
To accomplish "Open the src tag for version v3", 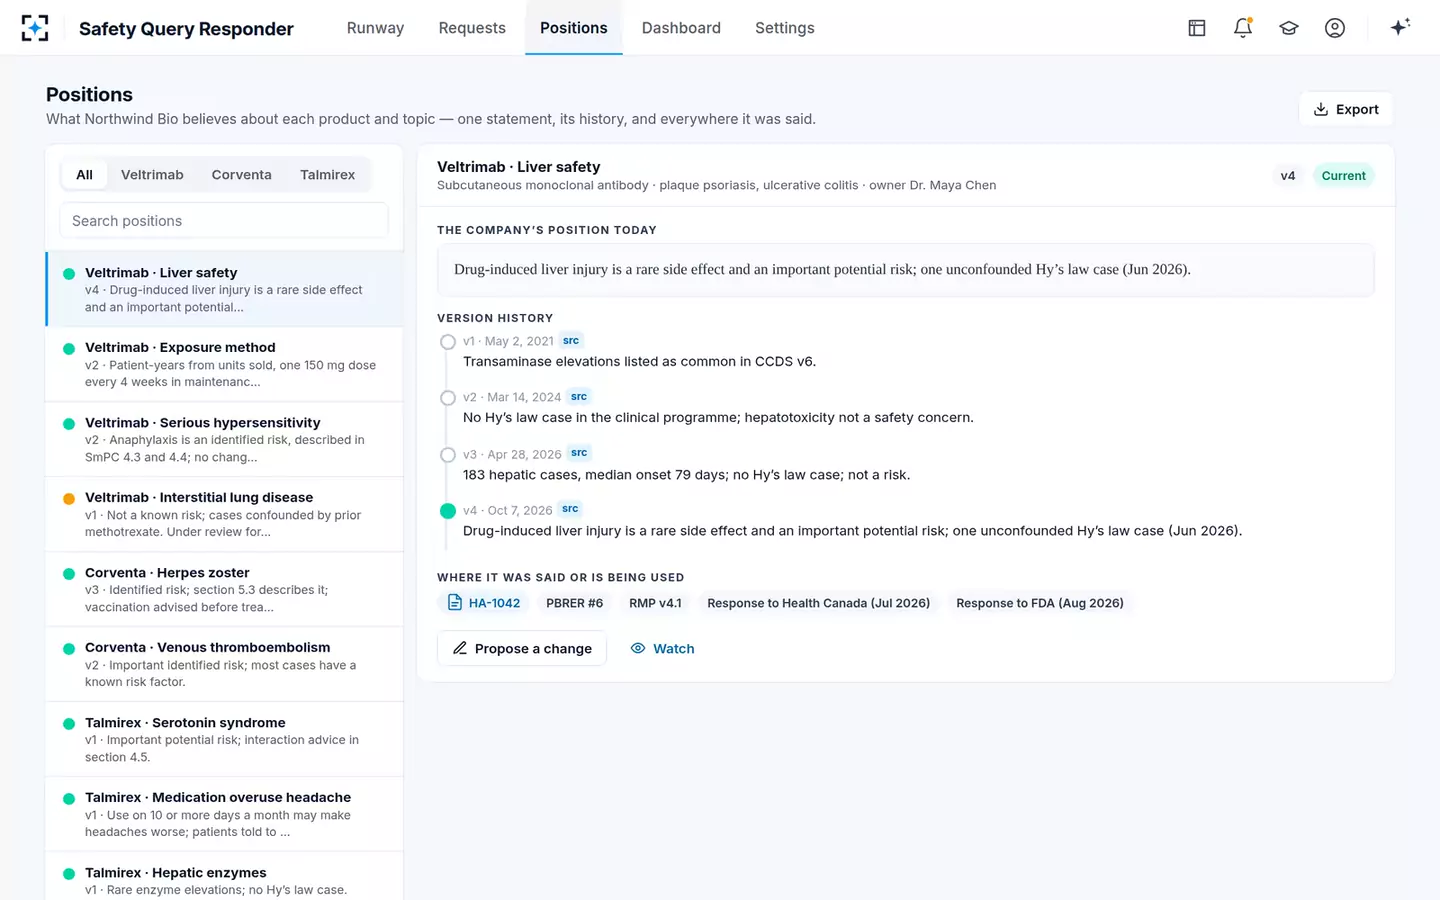I will tap(579, 453).
